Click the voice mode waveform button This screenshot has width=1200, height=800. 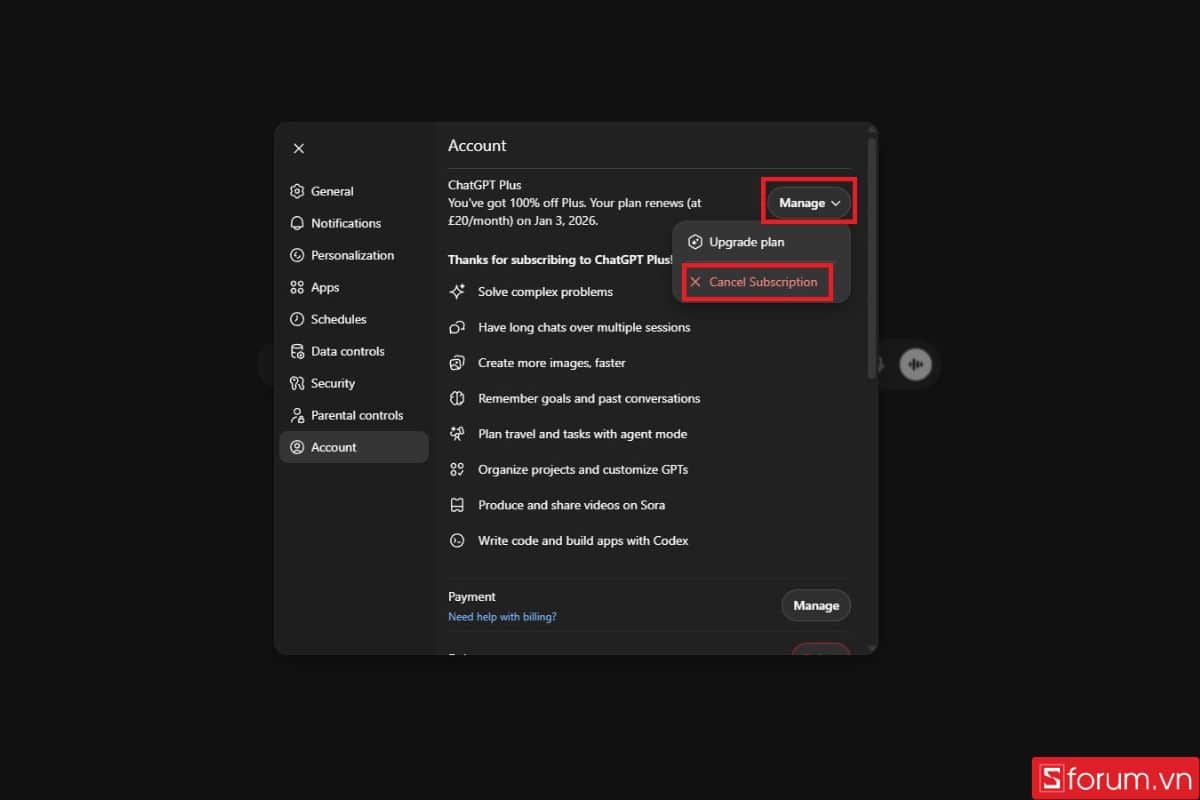[914, 364]
